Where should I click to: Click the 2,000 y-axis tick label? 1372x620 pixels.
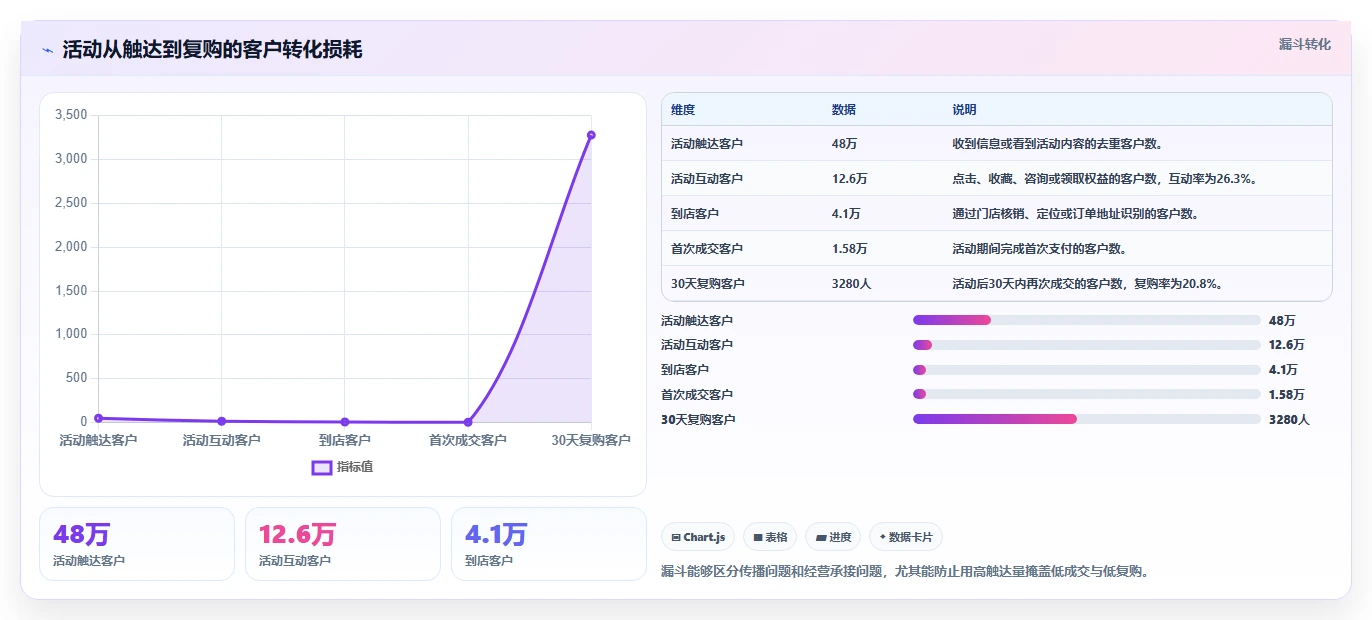click(x=71, y=247)
